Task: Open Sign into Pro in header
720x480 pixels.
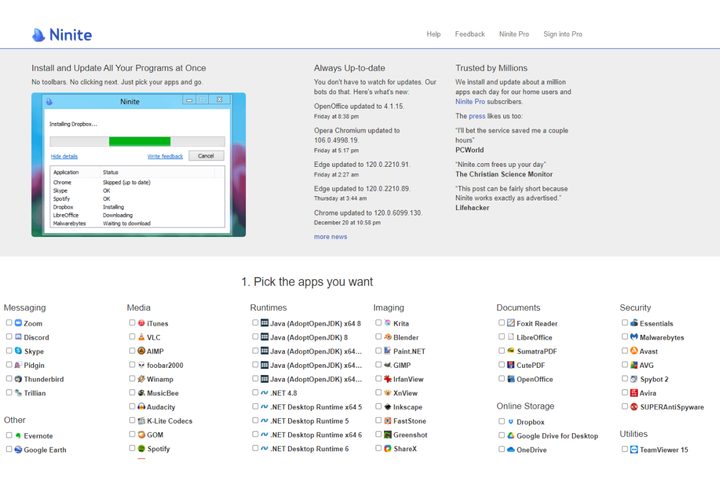Action: point(562,34)
